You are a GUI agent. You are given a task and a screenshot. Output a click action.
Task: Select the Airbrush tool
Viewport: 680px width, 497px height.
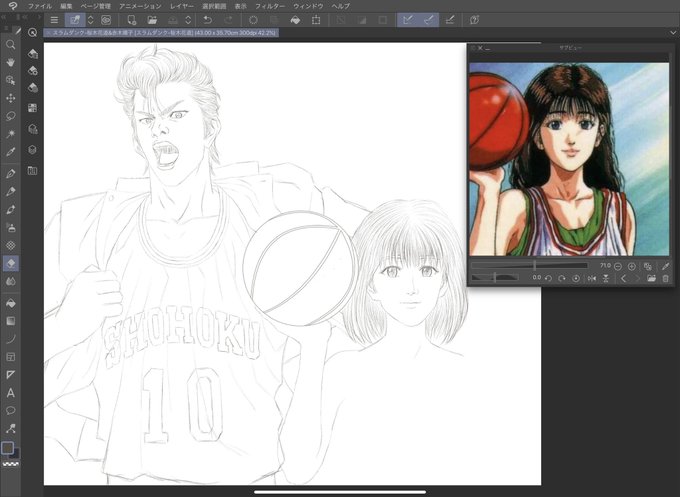[10, 227]
